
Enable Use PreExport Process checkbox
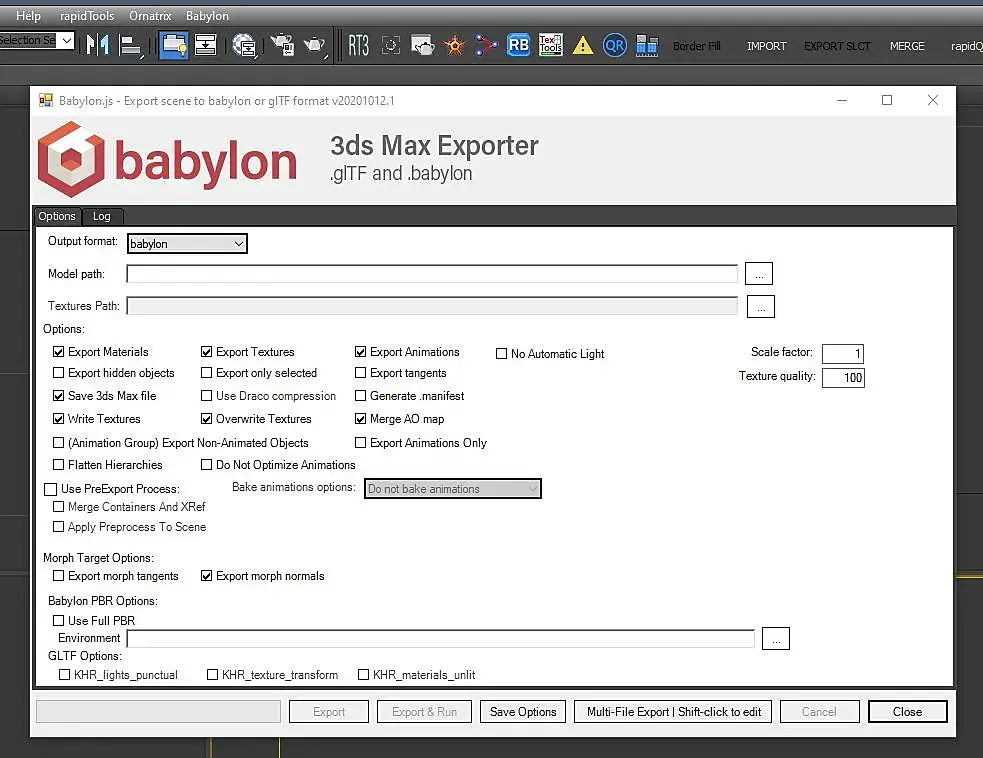click(x=51, y=488)
